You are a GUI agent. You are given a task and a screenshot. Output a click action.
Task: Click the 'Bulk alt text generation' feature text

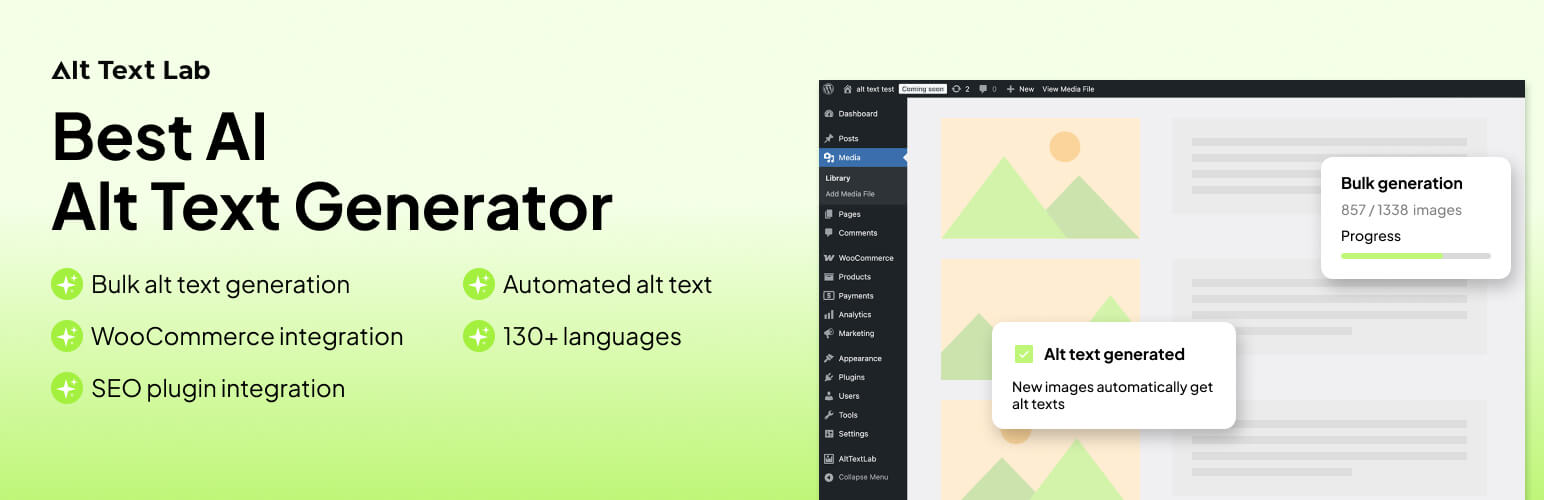220,285
